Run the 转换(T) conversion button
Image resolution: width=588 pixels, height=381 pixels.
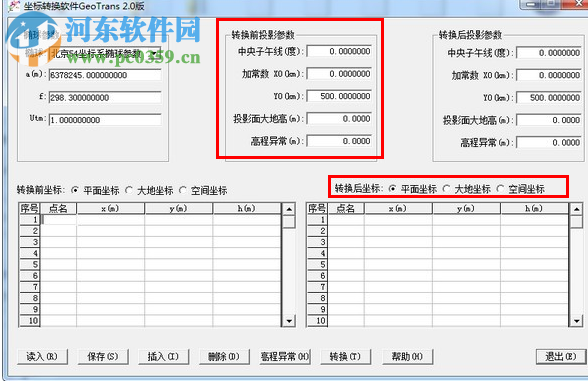[345, 357]
